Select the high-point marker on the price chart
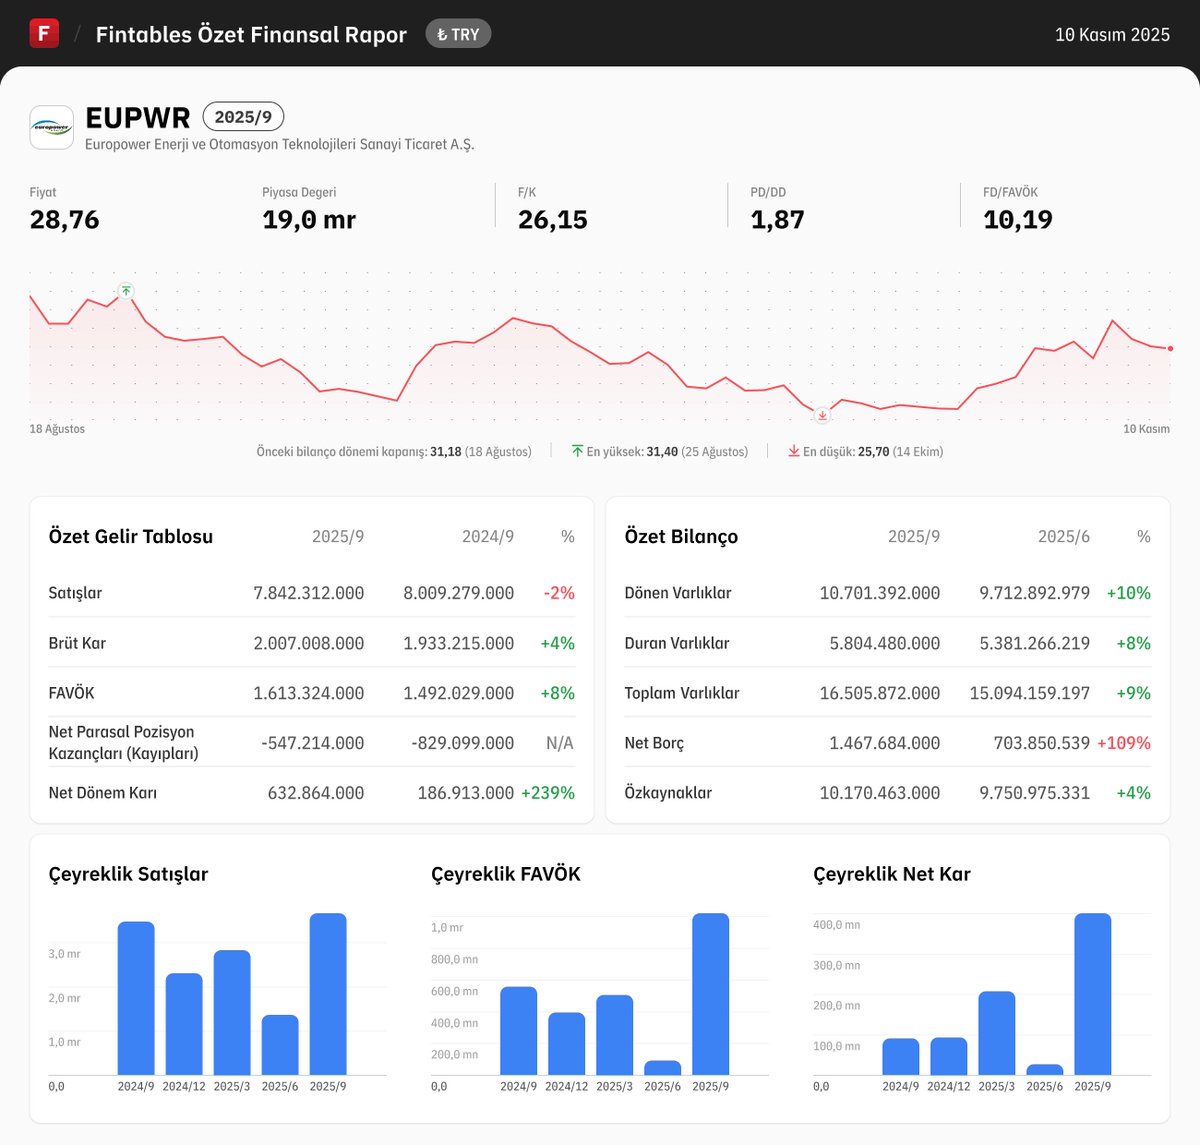Viewport: 1200px width, 1145px height. click(126, 291)
